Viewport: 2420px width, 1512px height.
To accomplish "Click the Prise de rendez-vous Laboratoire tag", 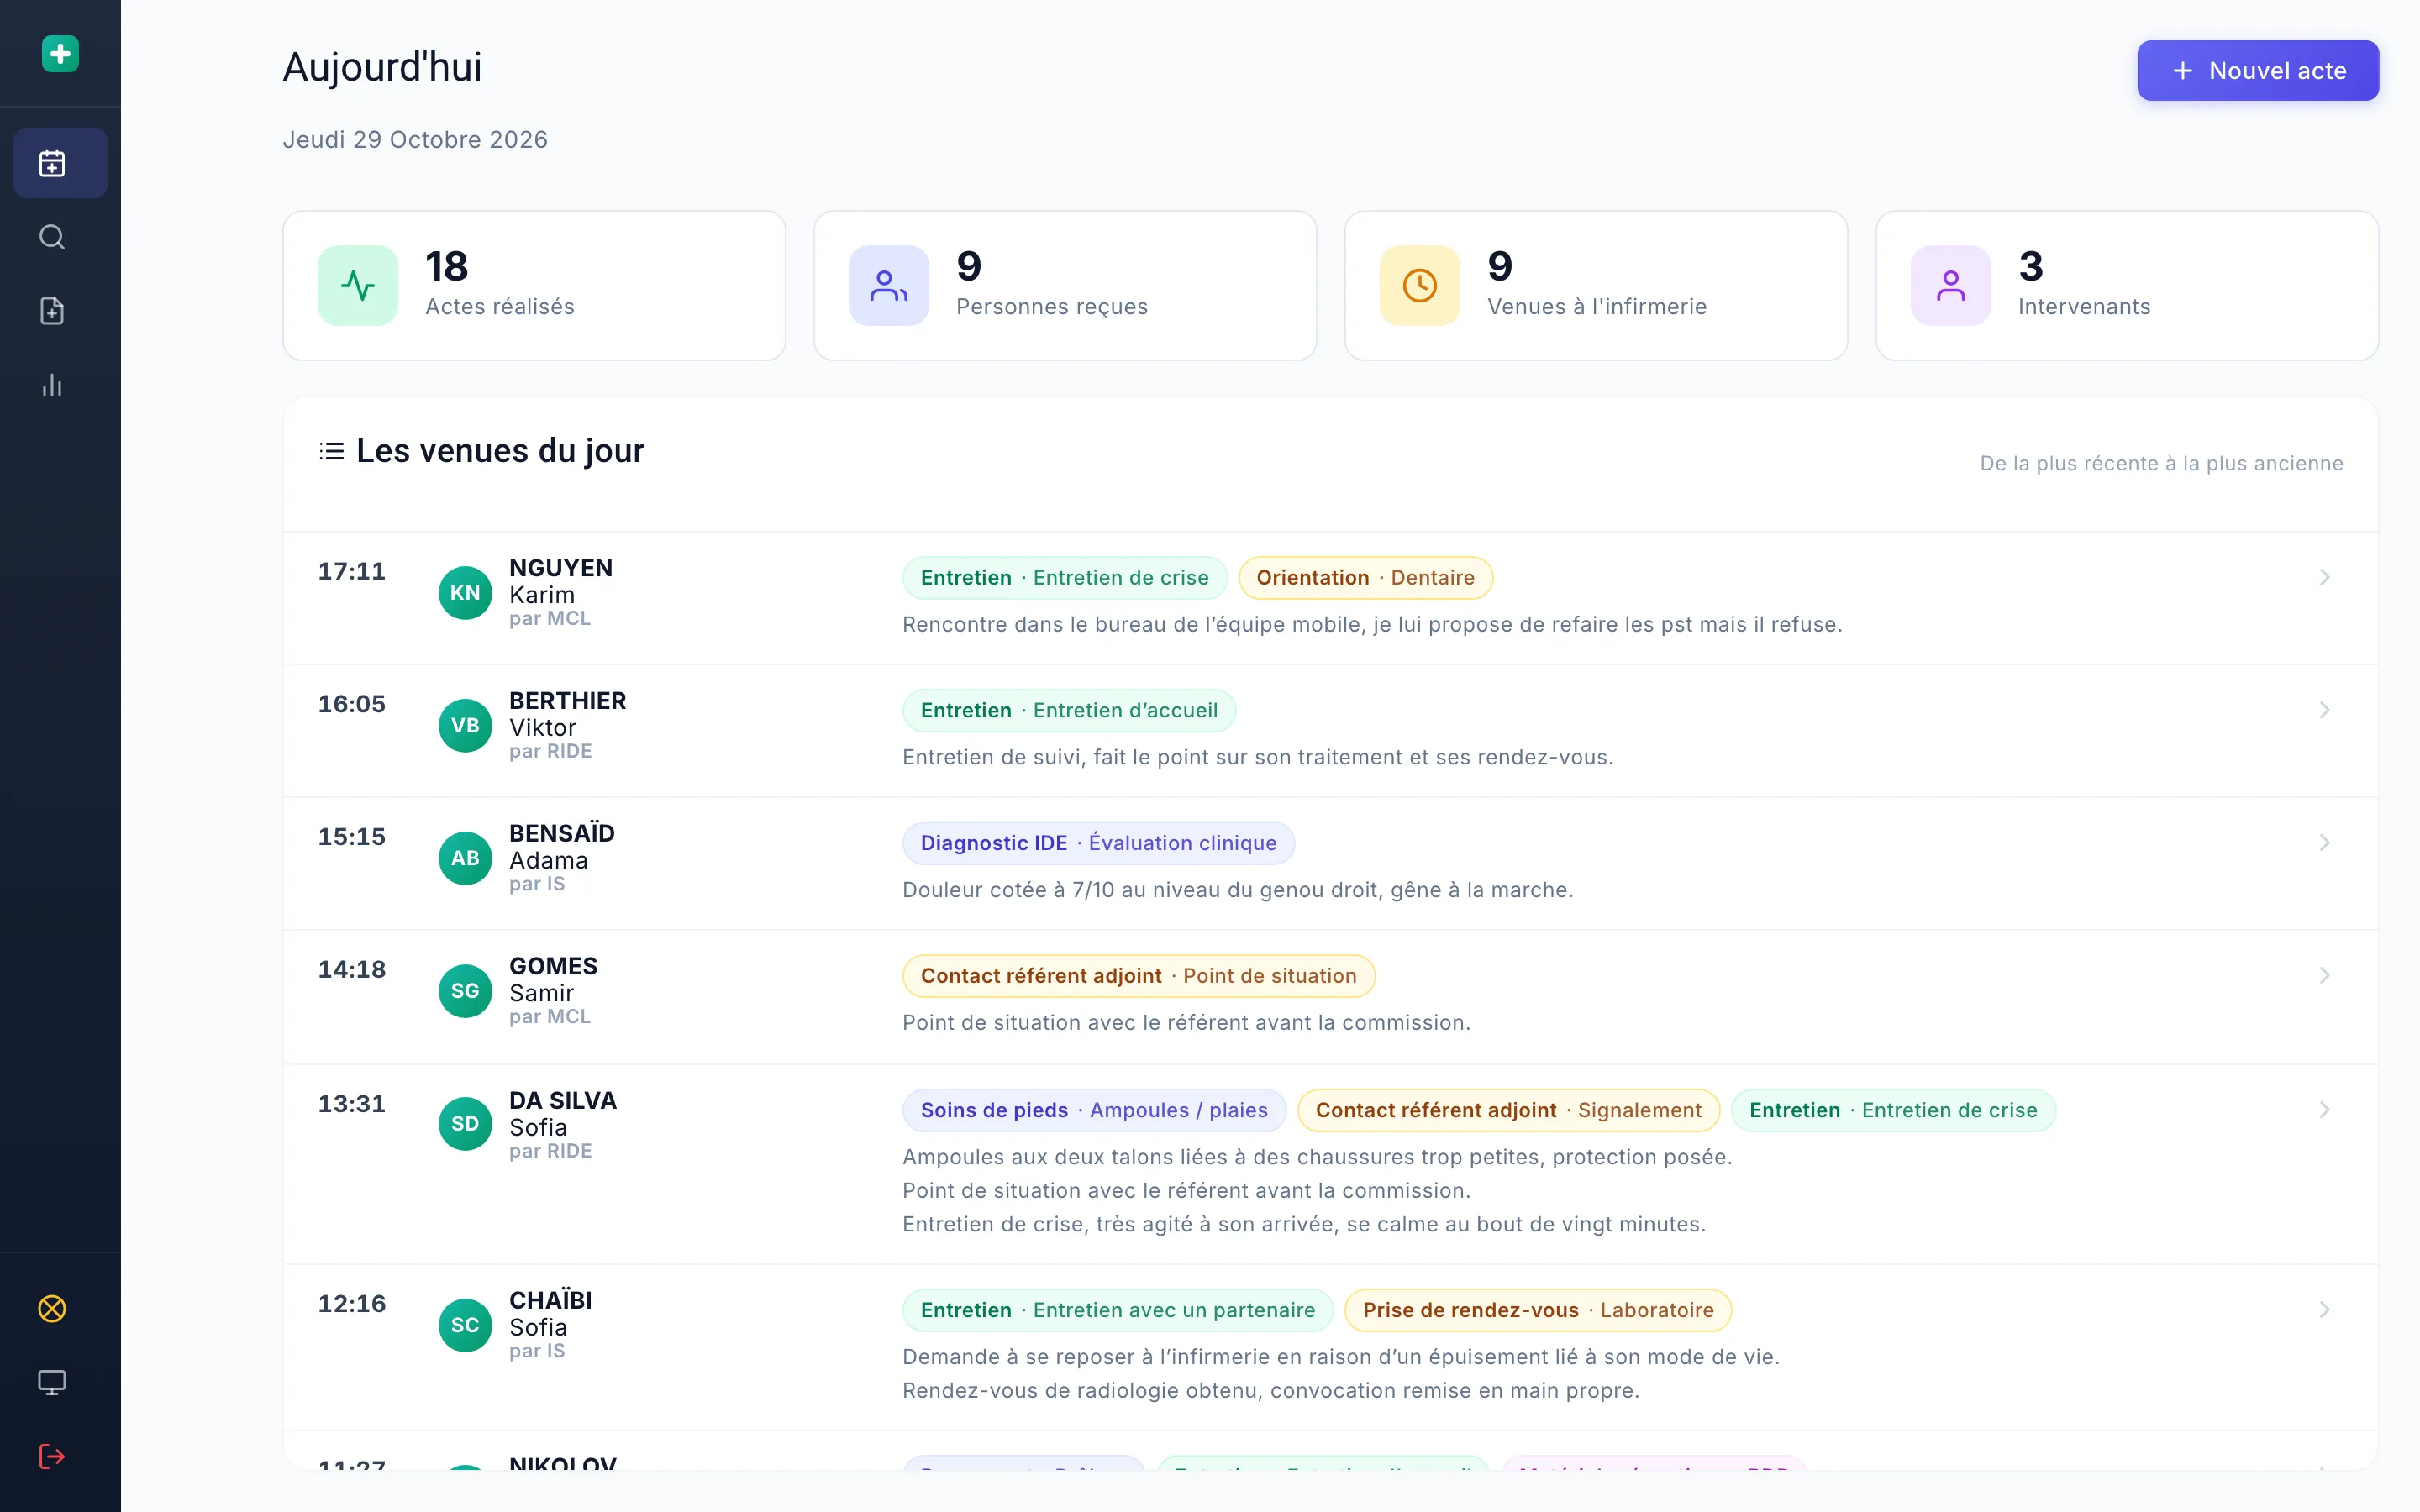I will click(x=1538, y=1310).
